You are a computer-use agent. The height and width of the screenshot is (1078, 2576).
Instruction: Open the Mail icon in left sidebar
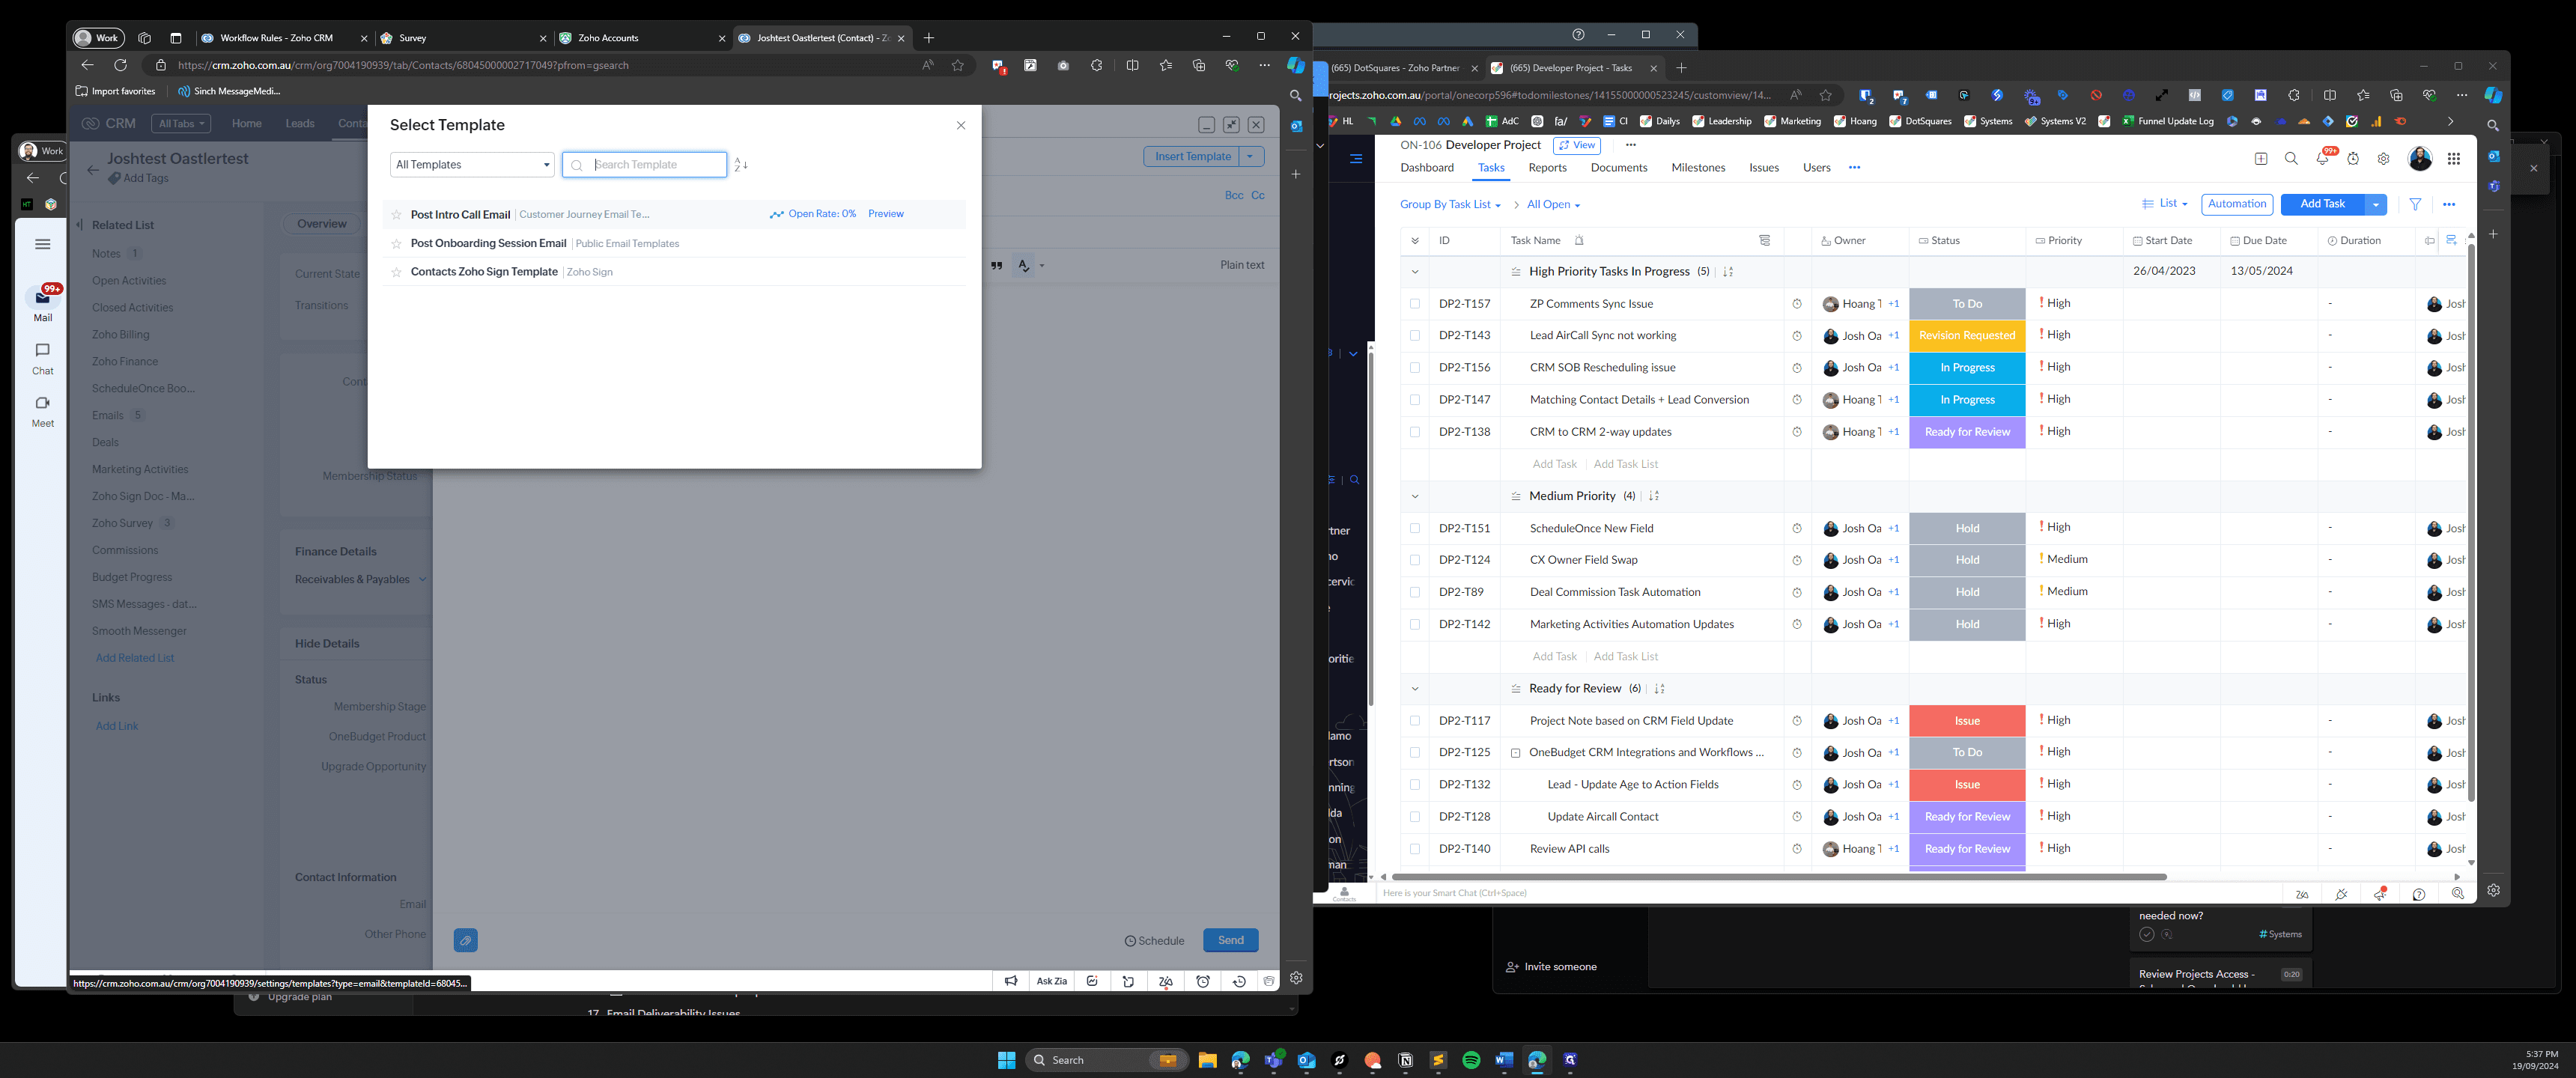[x=42, y=304]
